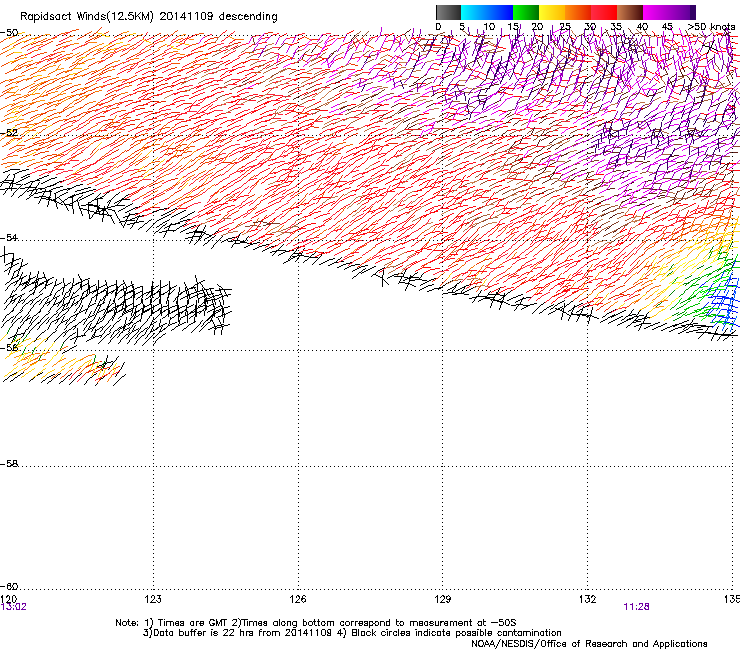Click the 11:28 swath time label
The height and width of the screenshot is (650, 740).
636,607
